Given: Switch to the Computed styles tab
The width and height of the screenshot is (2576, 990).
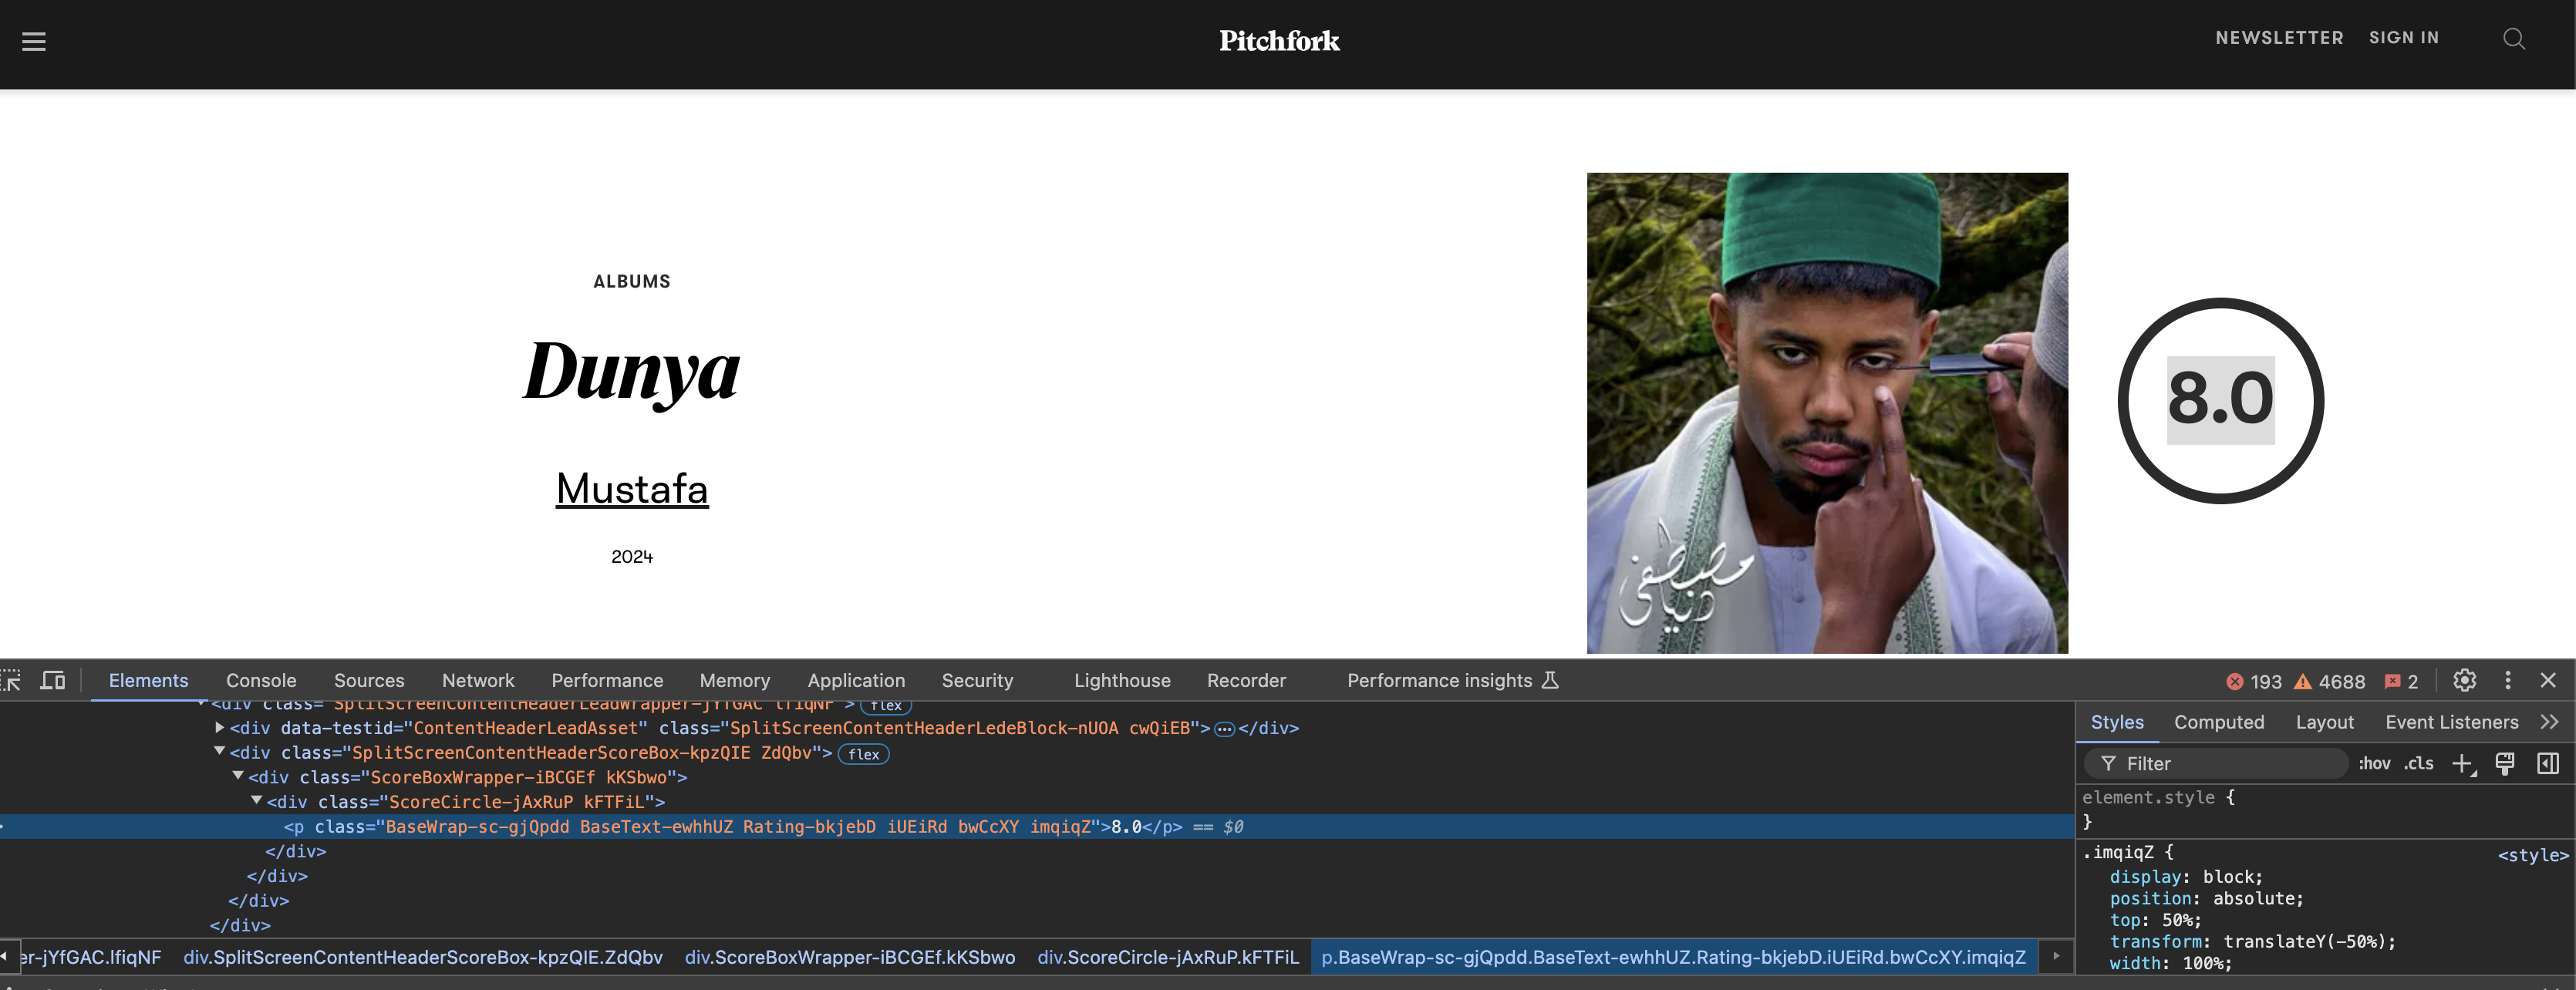Looking at the screenshot, I should (2220, 722).
